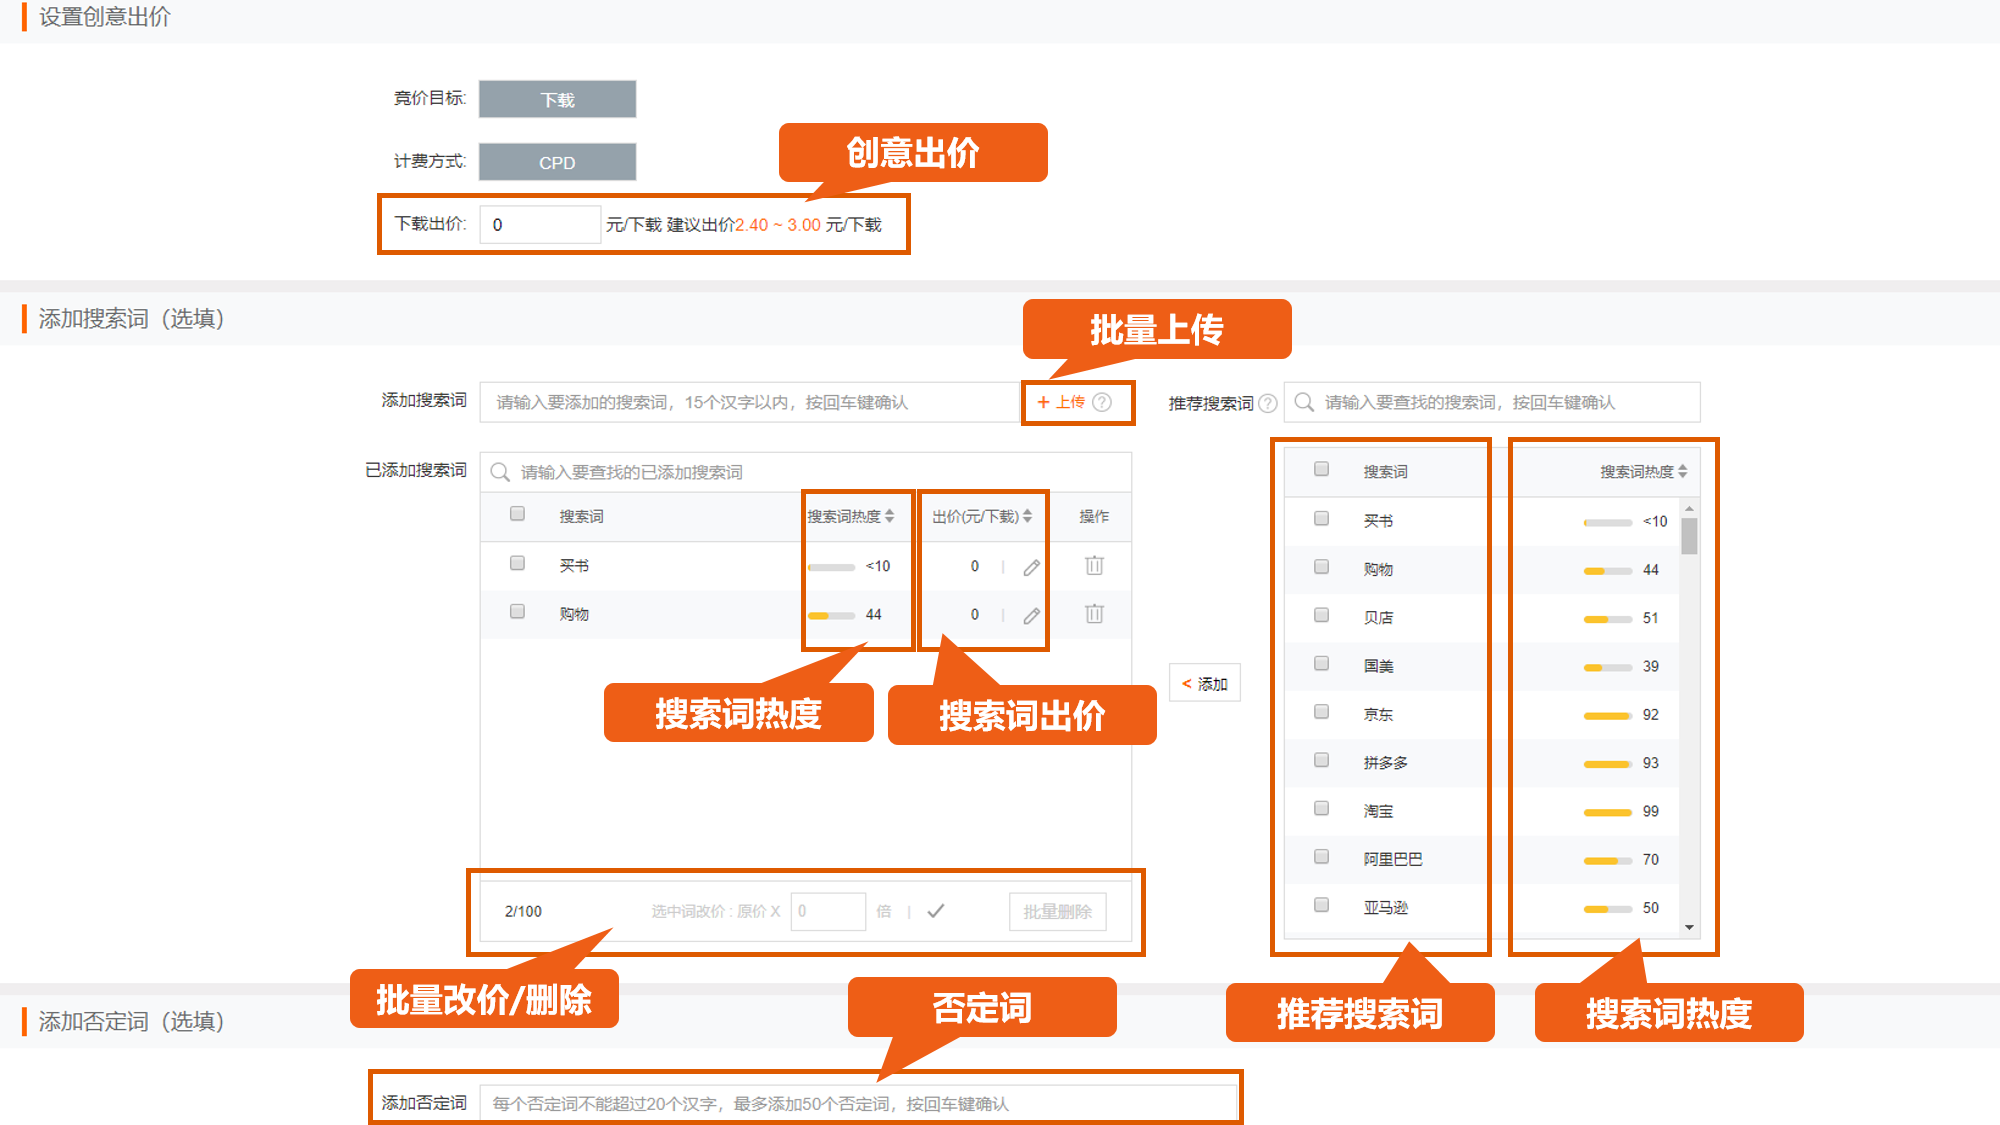2000x1125 pixels.
Task: Click the 添加 button to add recommended words
Action: point(1204,682)
